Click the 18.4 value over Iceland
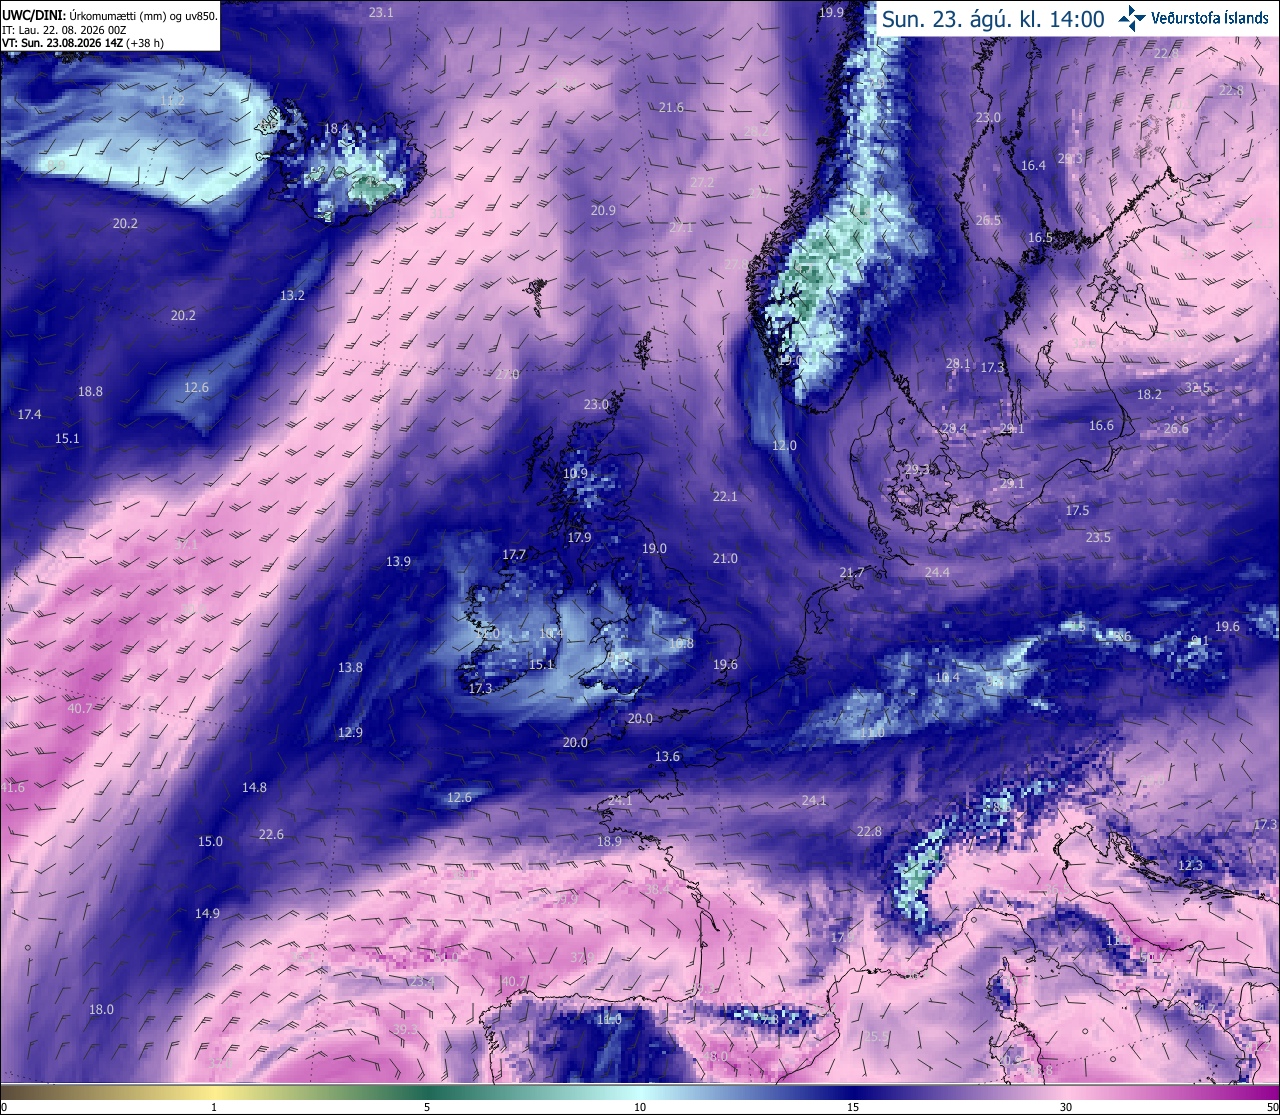 pyautogui.click(x=336, y=129)
